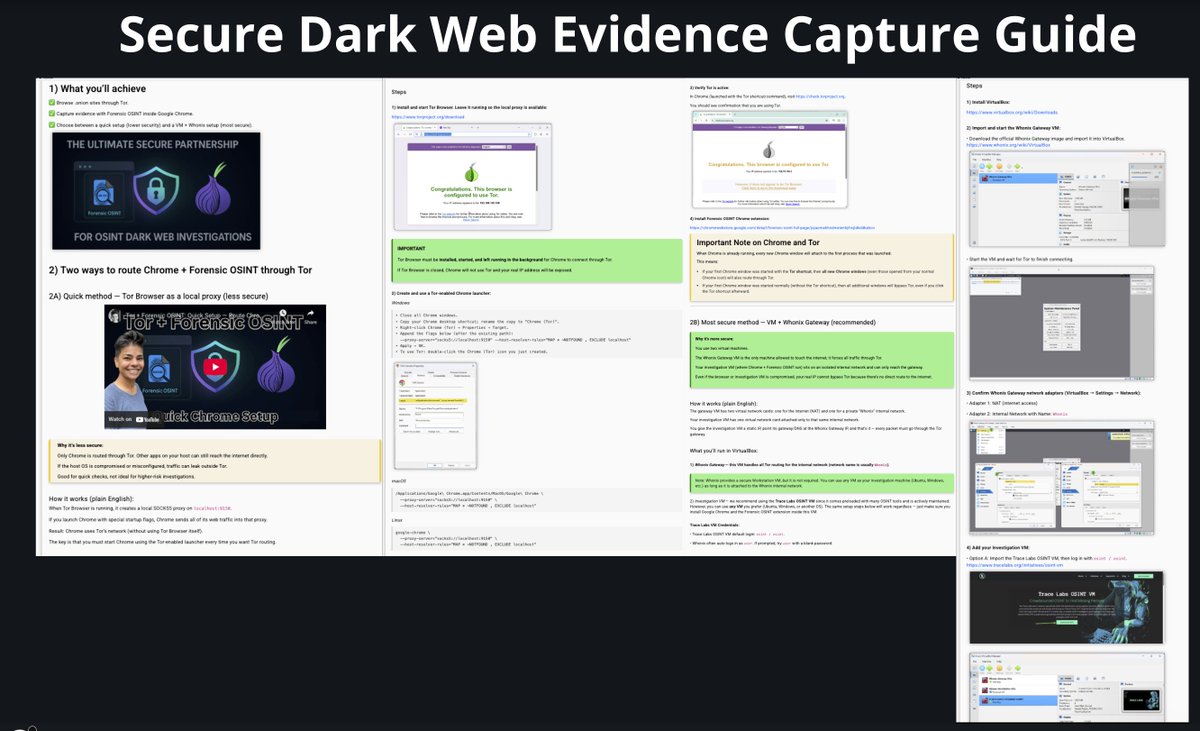This screenshot has height=731, width=1200.
Task: Click the Two ways to route Chrome heading
Action: (181, 270)
